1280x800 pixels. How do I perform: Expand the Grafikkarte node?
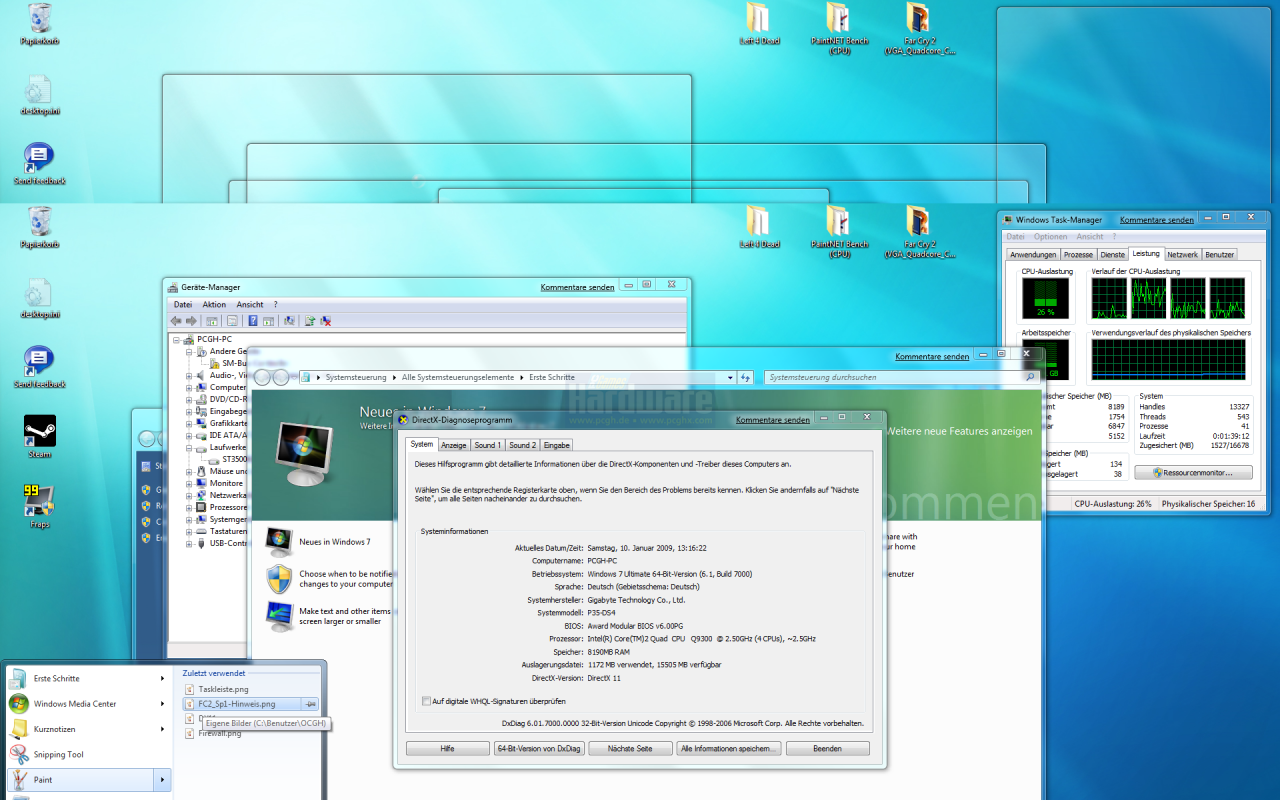(x=189, y=423)
